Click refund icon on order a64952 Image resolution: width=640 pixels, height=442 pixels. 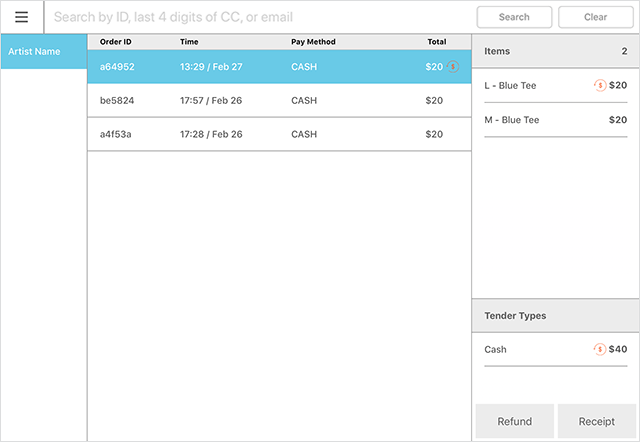453,67
